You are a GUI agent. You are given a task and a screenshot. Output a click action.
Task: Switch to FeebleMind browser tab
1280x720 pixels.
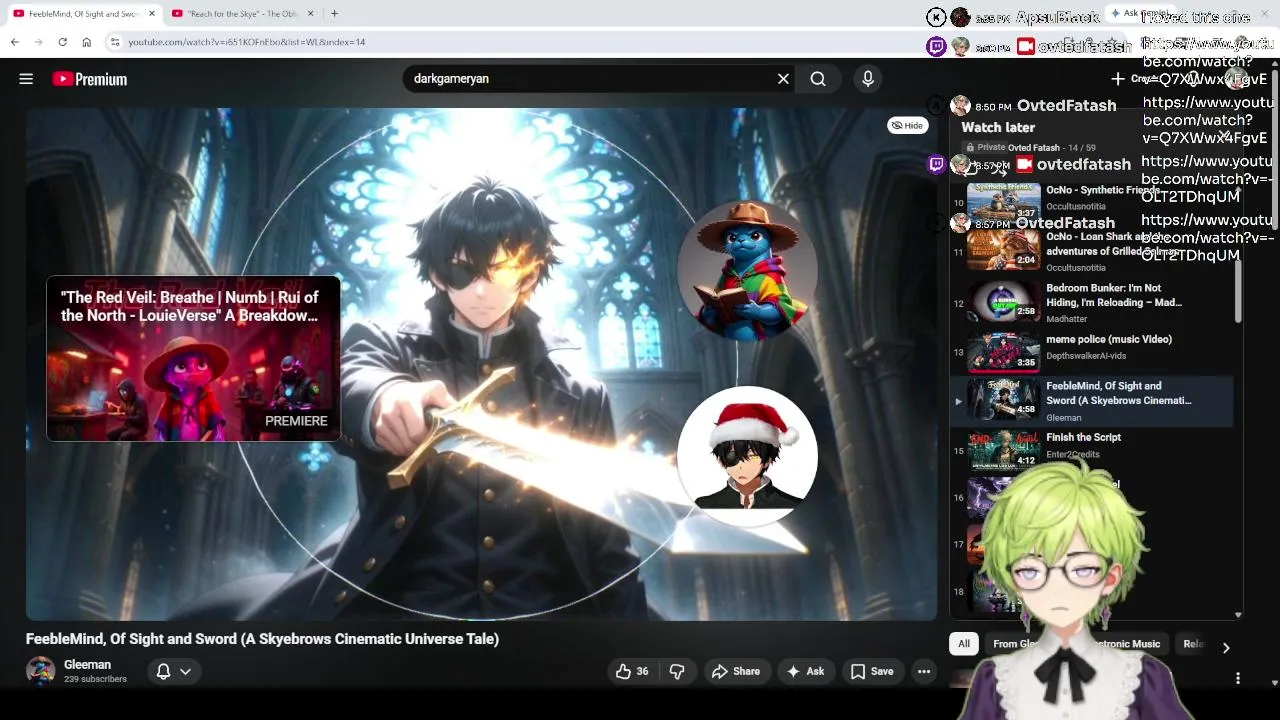[x=82, y=14]
